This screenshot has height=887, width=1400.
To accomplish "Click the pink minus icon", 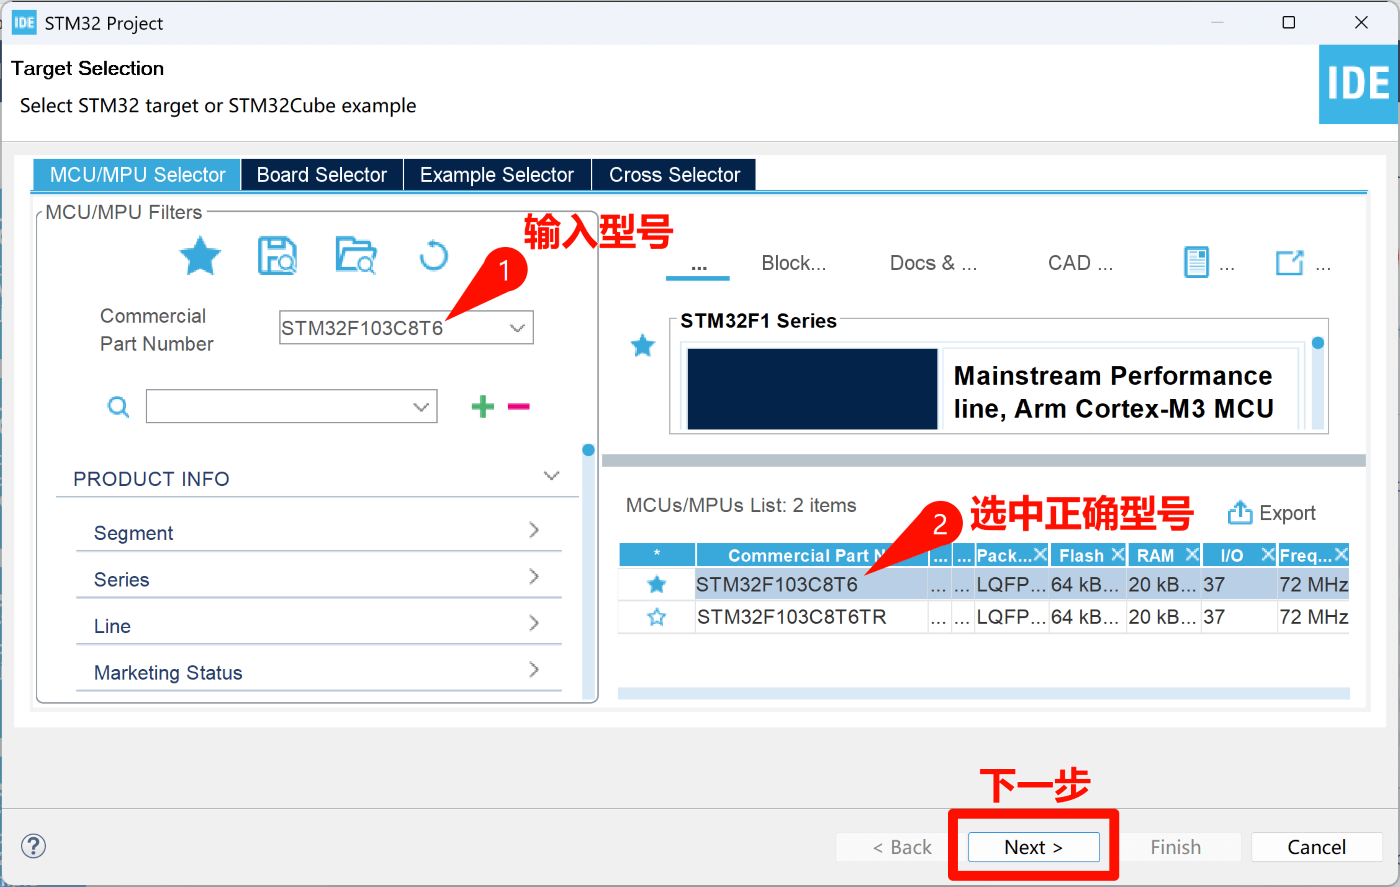I will 518,406.
